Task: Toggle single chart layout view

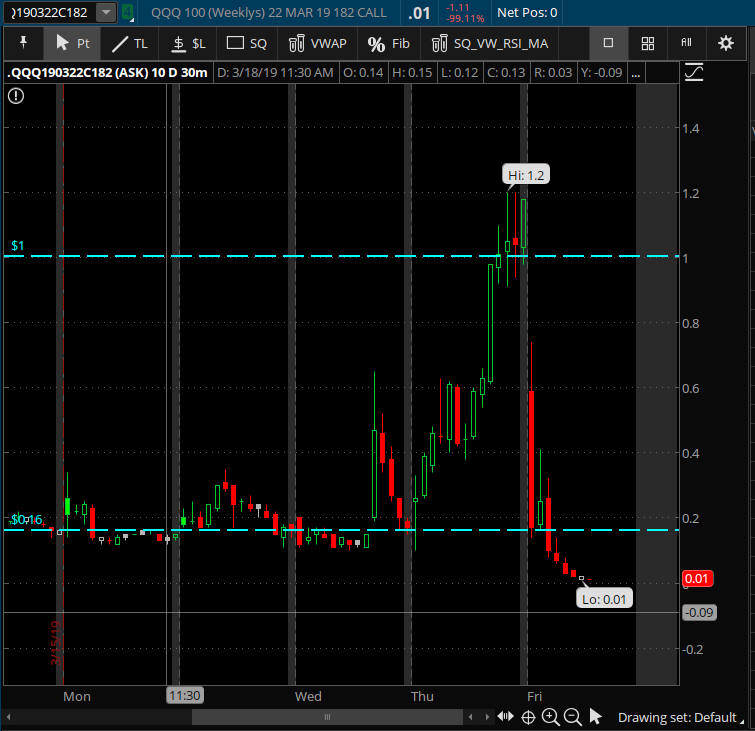Action: 608,43
